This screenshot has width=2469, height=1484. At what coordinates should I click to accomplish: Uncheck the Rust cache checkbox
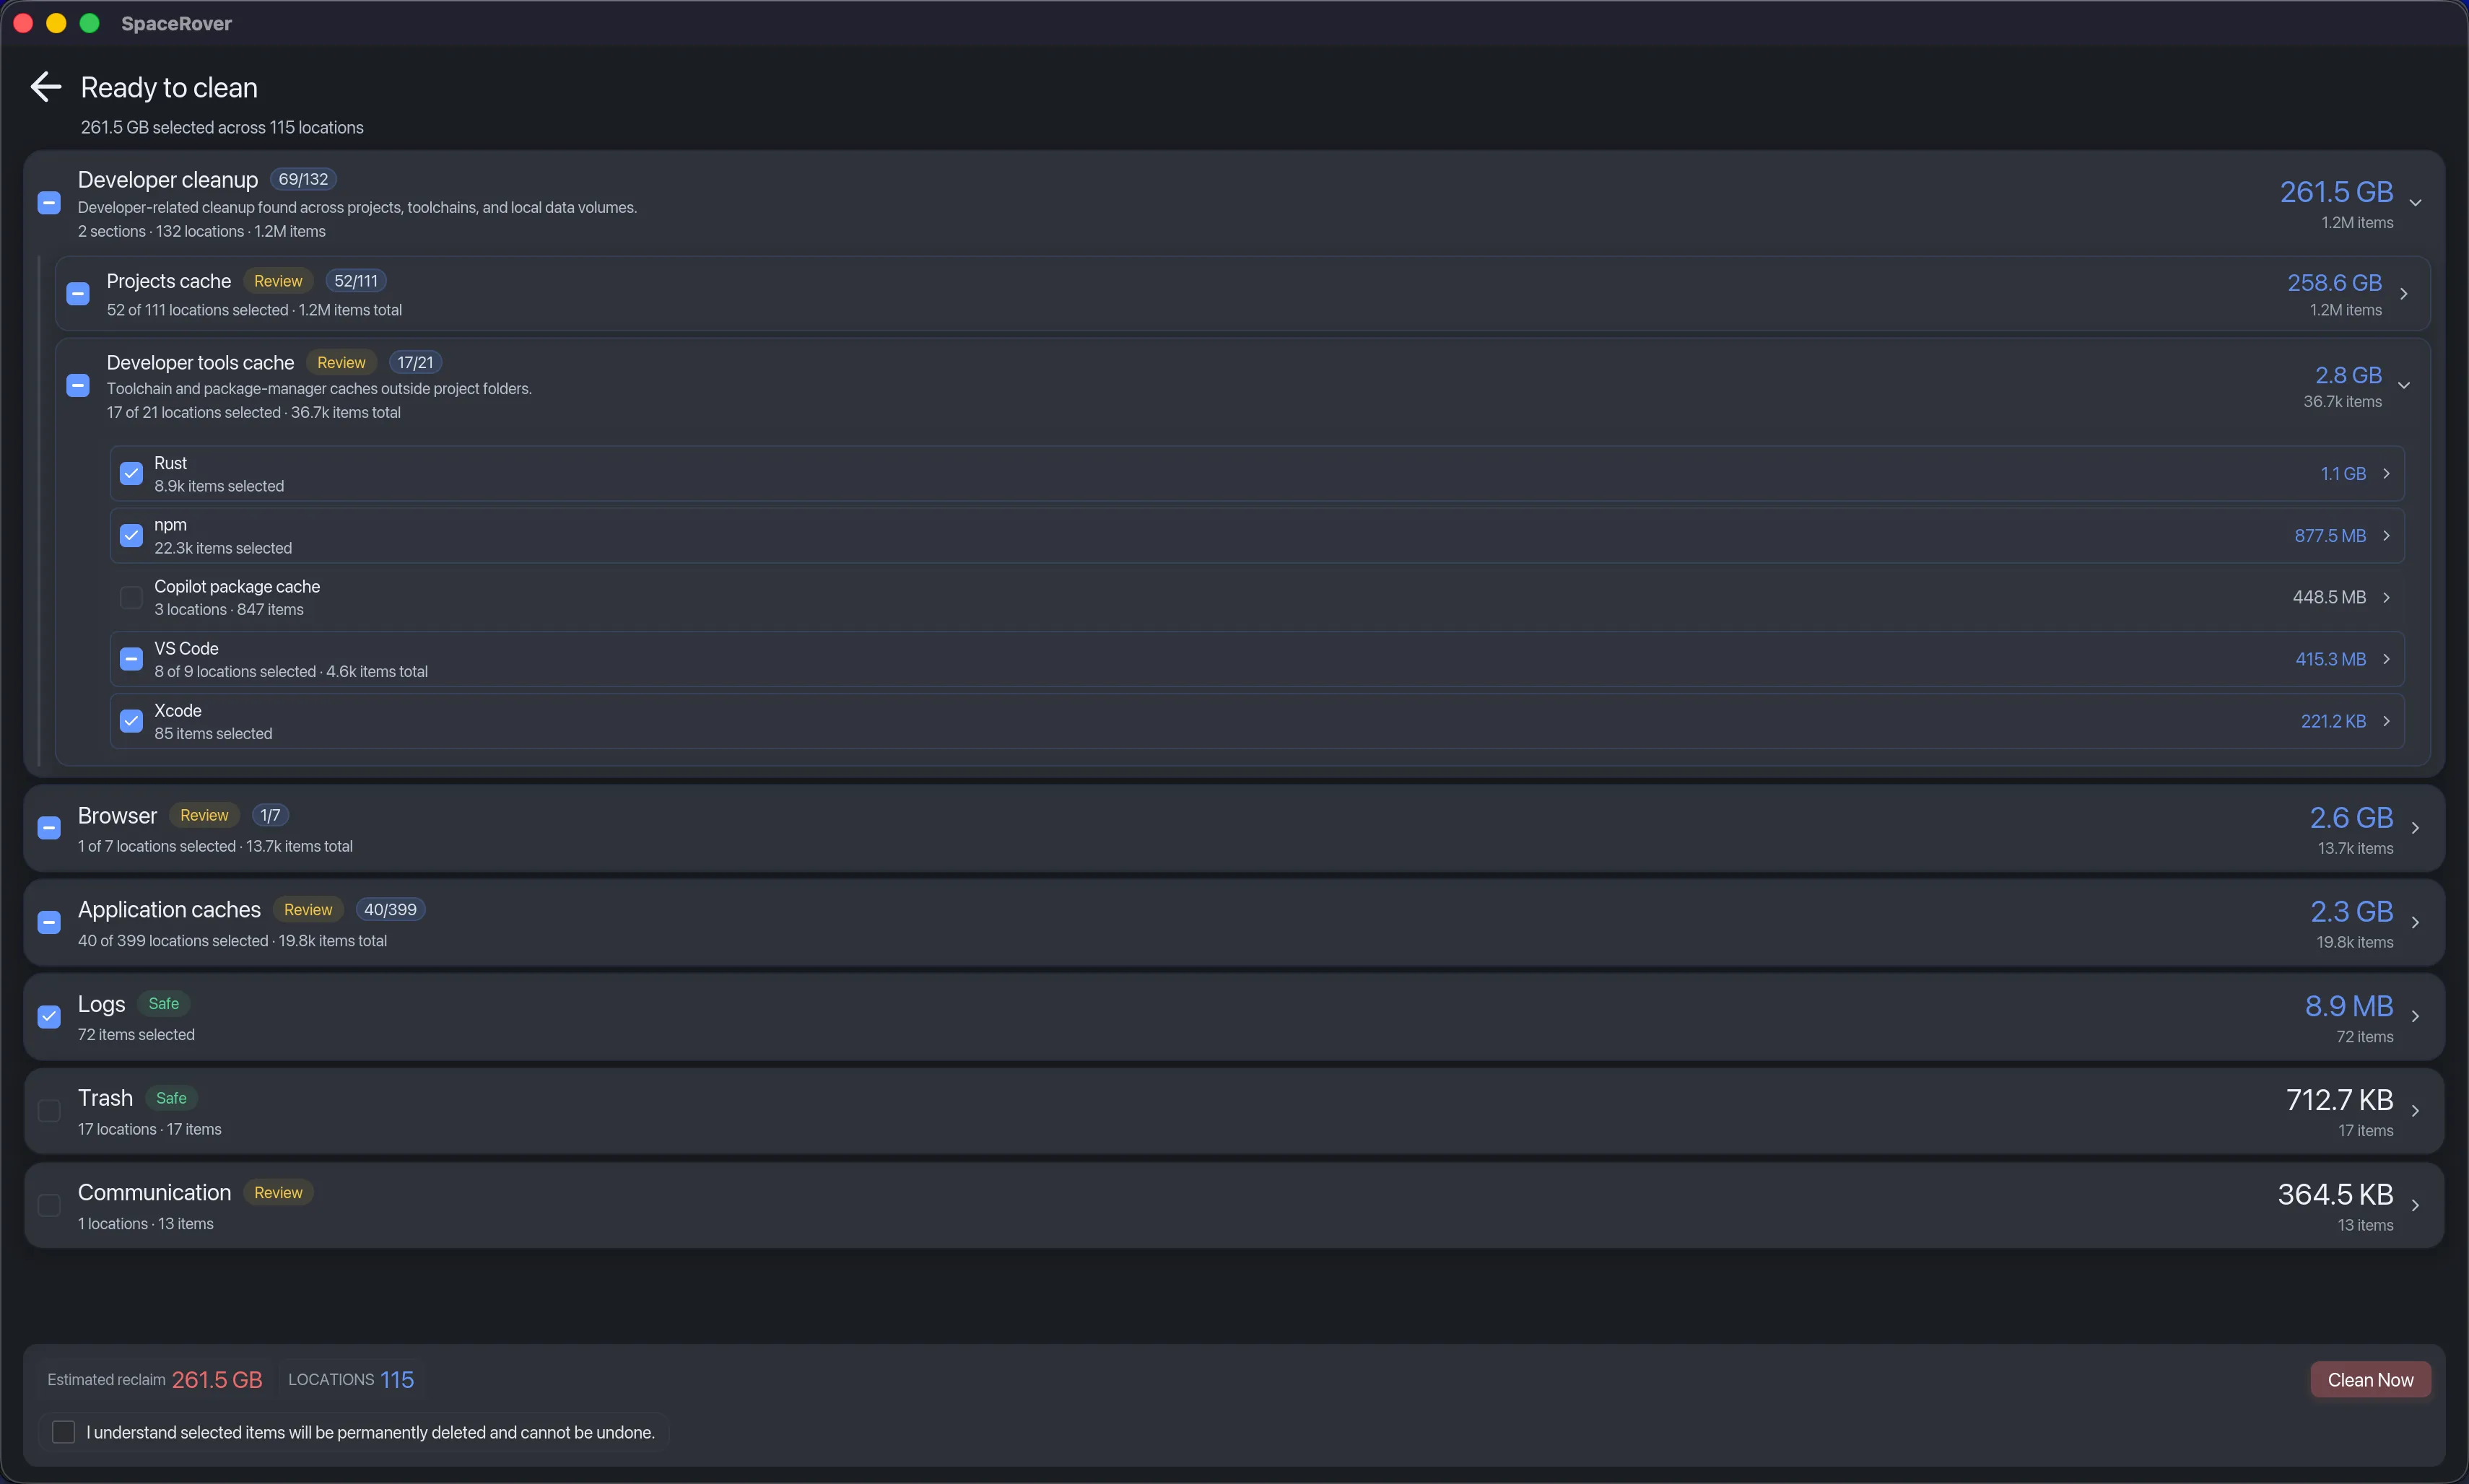pyautogui.click(x=131, y=474)
